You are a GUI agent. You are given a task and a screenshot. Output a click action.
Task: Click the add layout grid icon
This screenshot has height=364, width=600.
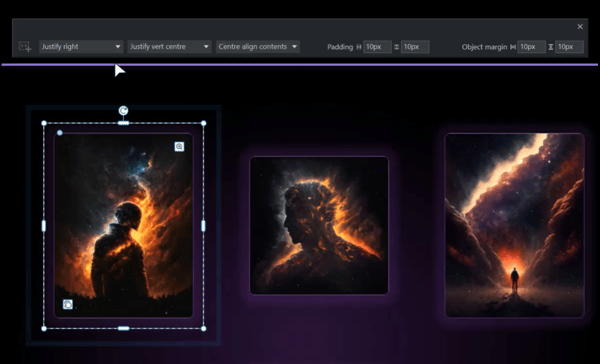tap(25, 47)
